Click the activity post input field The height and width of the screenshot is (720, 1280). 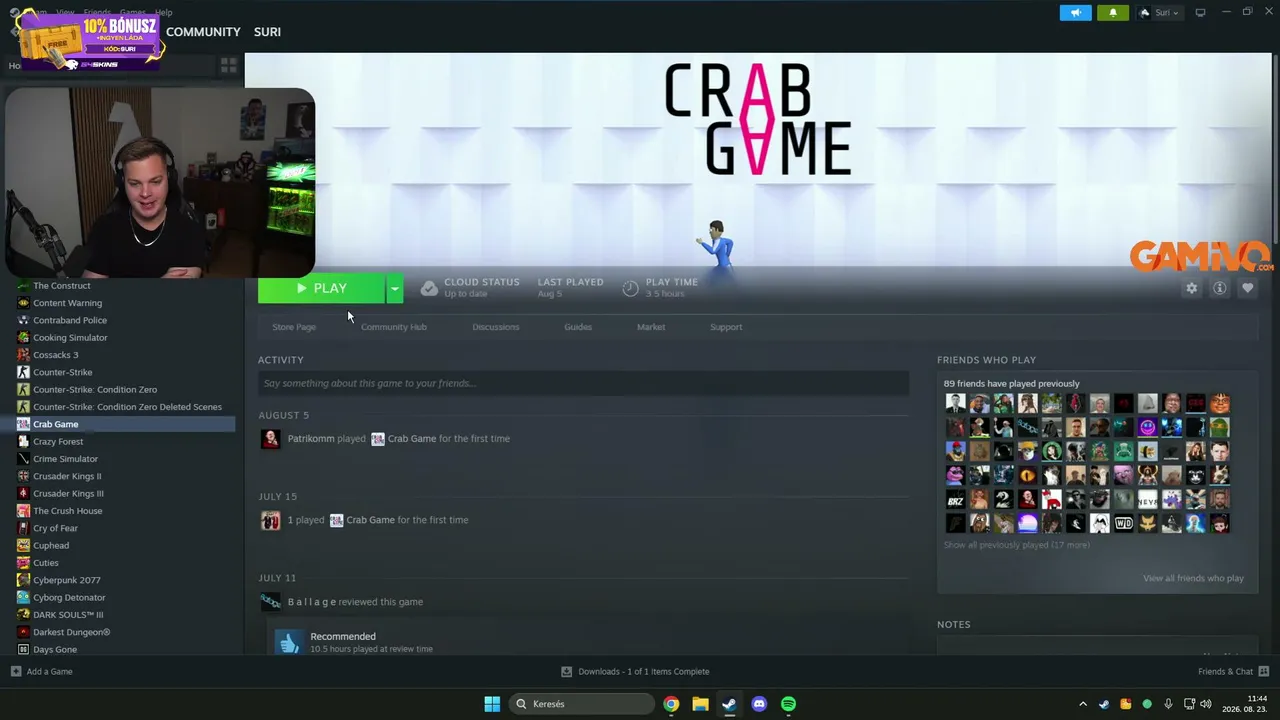coord(584,383)
